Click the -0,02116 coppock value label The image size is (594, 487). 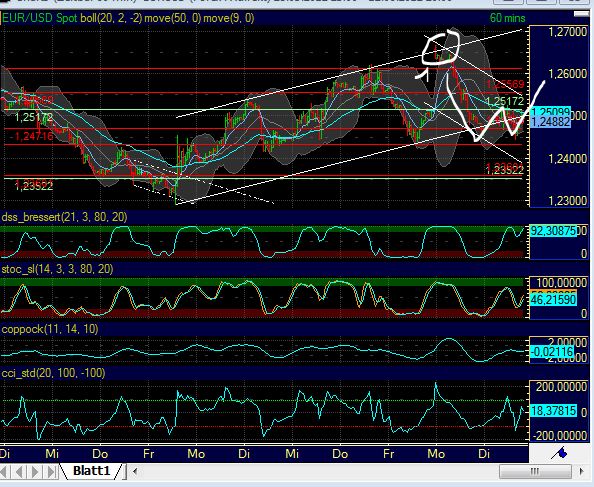pos(552,352)
